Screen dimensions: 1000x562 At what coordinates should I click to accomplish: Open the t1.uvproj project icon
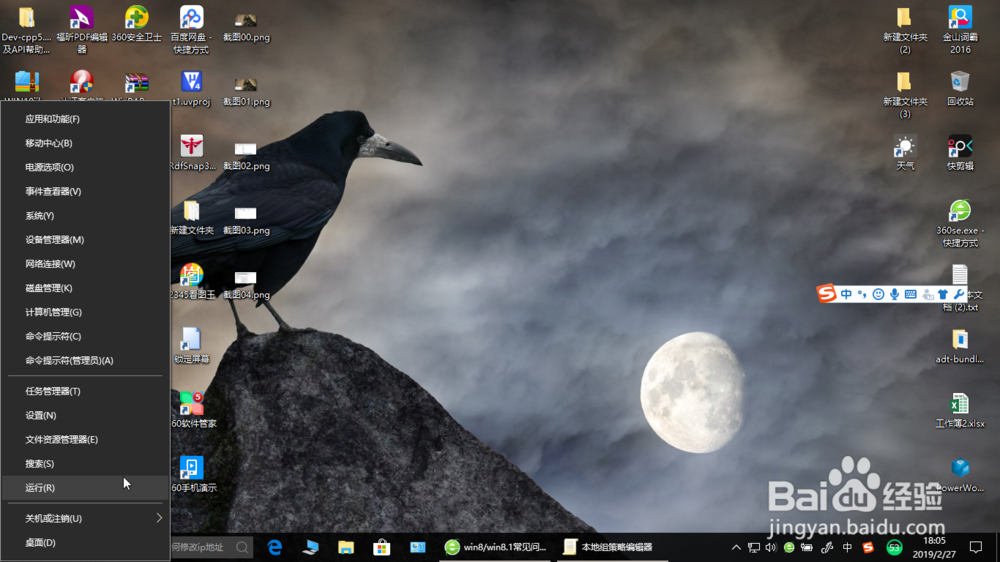pos(191,88)
